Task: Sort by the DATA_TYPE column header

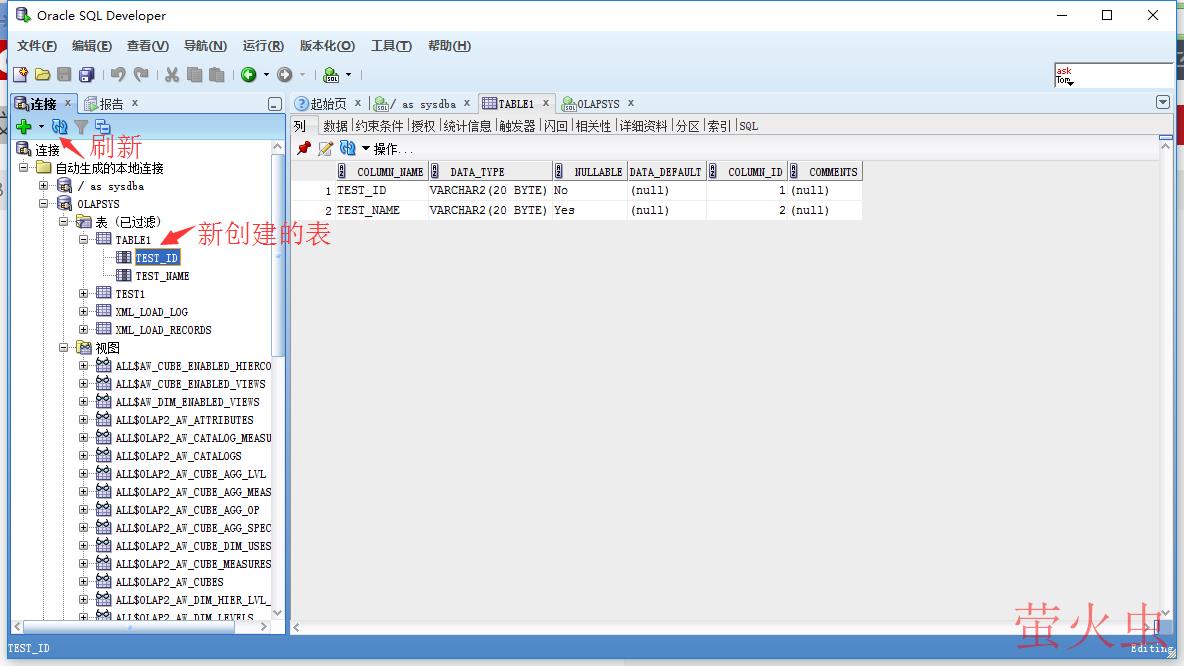Action: click(x=477, y=172)
